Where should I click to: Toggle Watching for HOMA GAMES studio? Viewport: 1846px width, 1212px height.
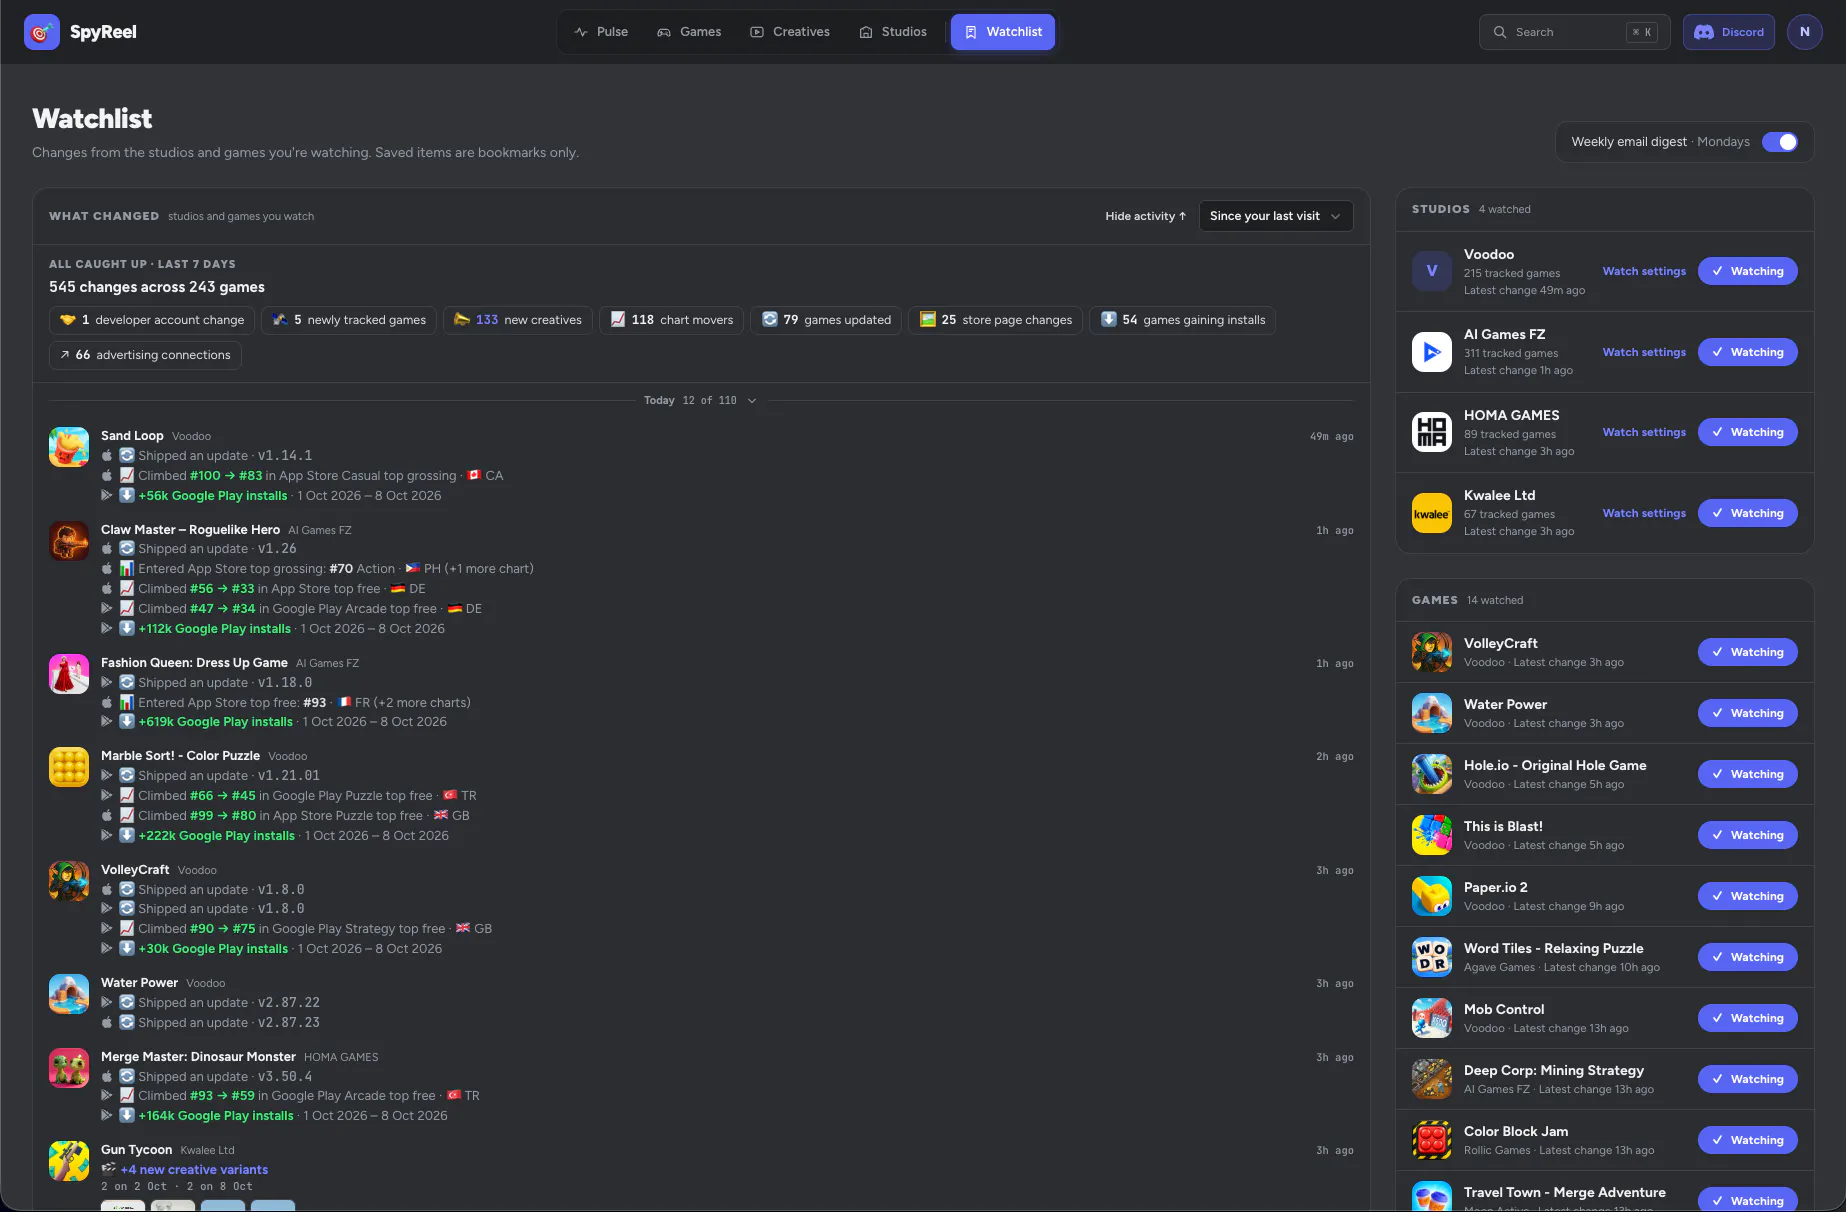click(x=1747, y=432)
